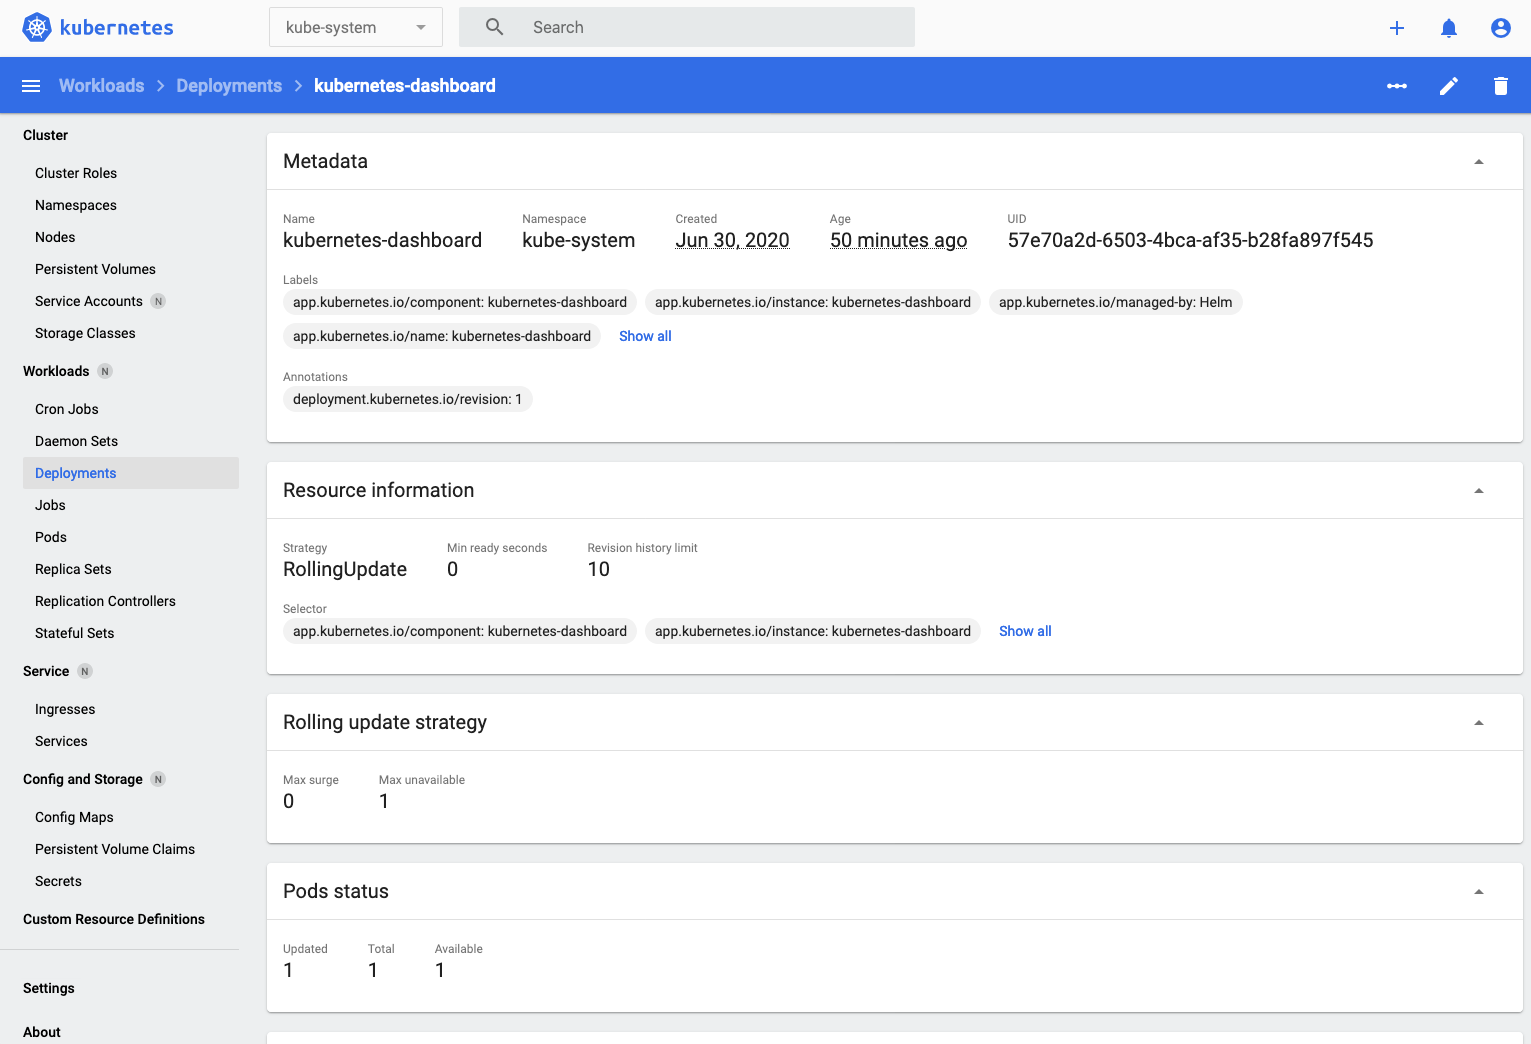
Task: Show all labels in Metadata
Action: tap(645, 336)
